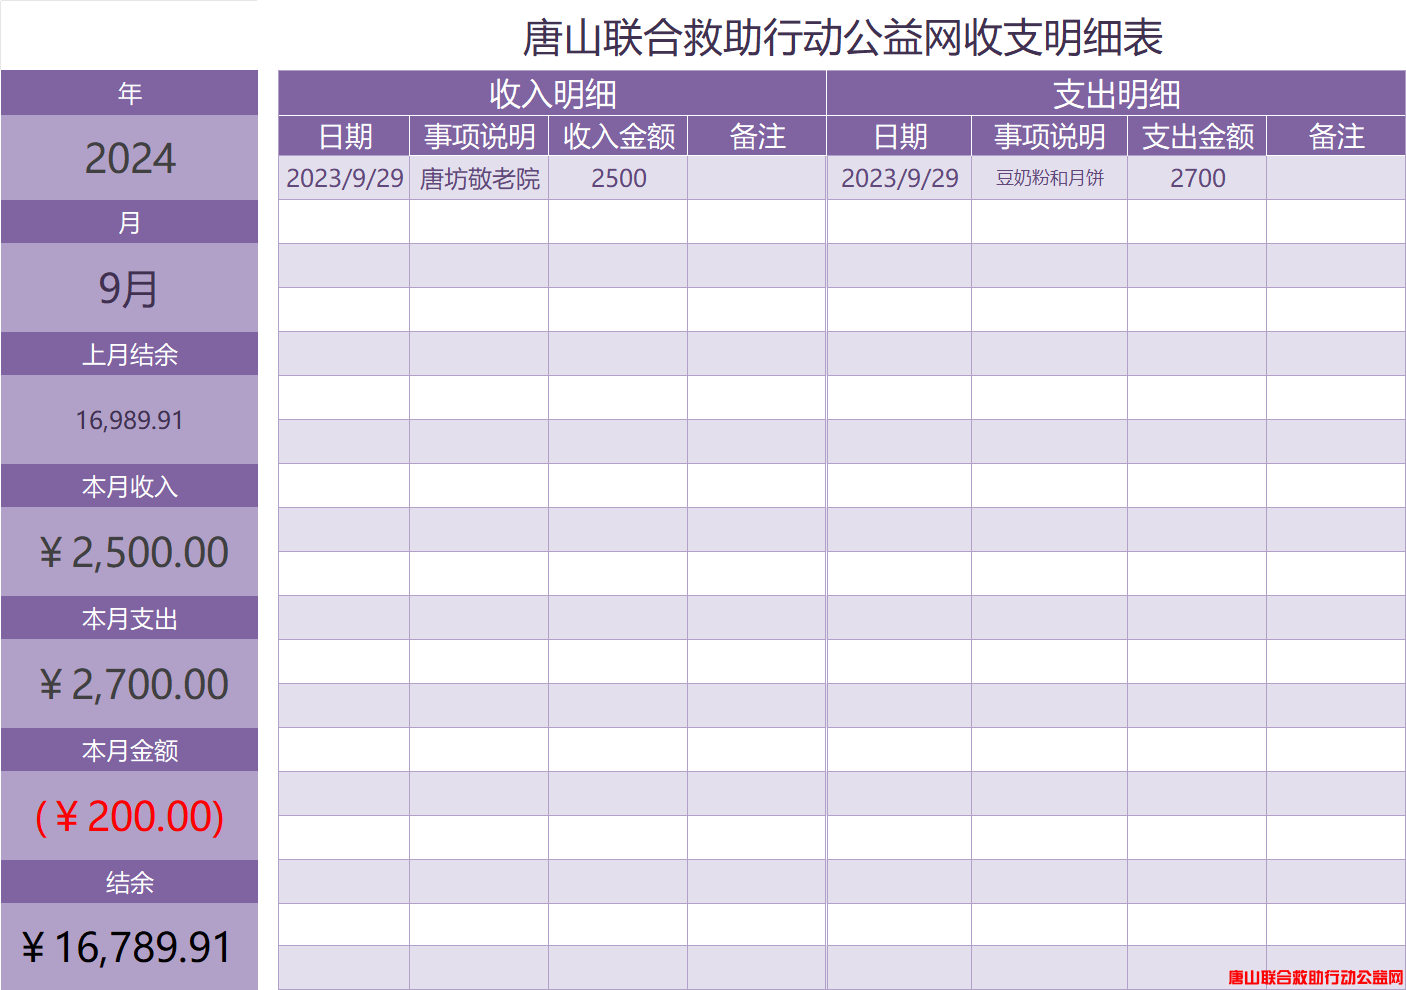Click the title 唐山联合救助行动公益网收支明细表

coord(842,38)
